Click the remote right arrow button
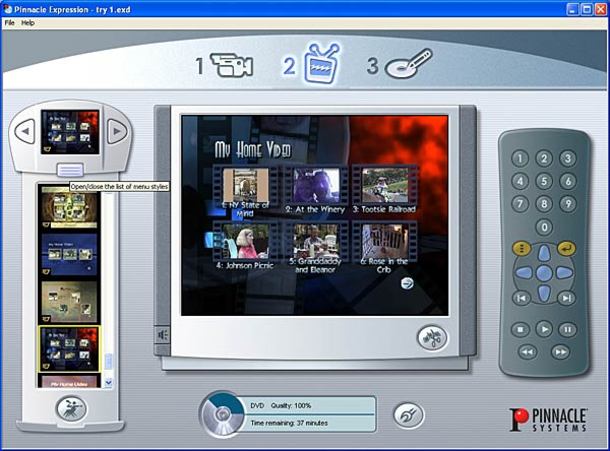The width and height of the screenshot is (610, 451). point(564,273)
